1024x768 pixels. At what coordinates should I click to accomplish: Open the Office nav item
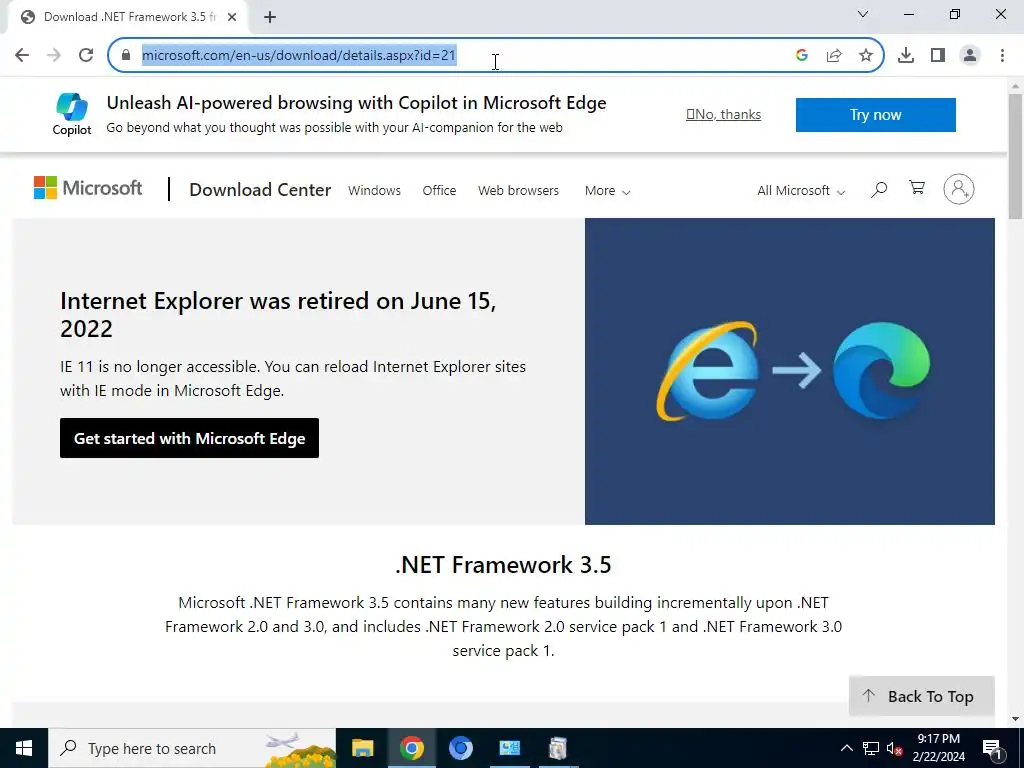tap(439, 190)
